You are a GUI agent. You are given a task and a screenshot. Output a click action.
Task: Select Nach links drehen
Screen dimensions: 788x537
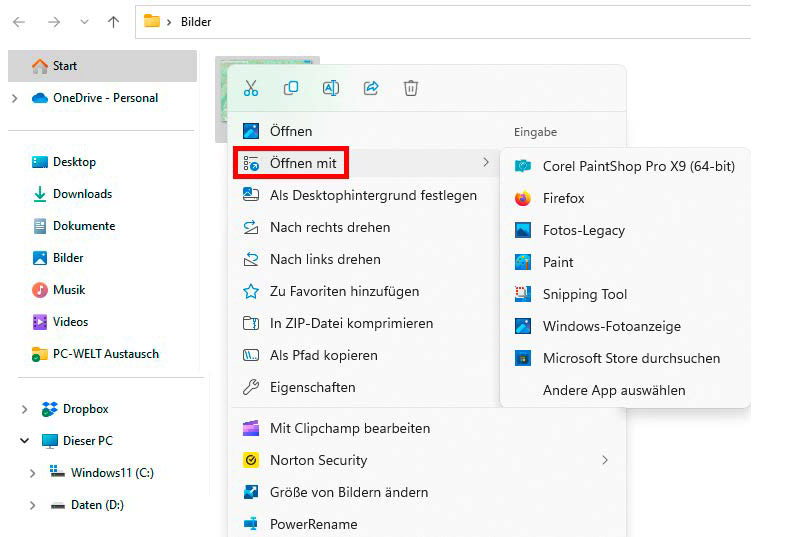tap(364, 259)
